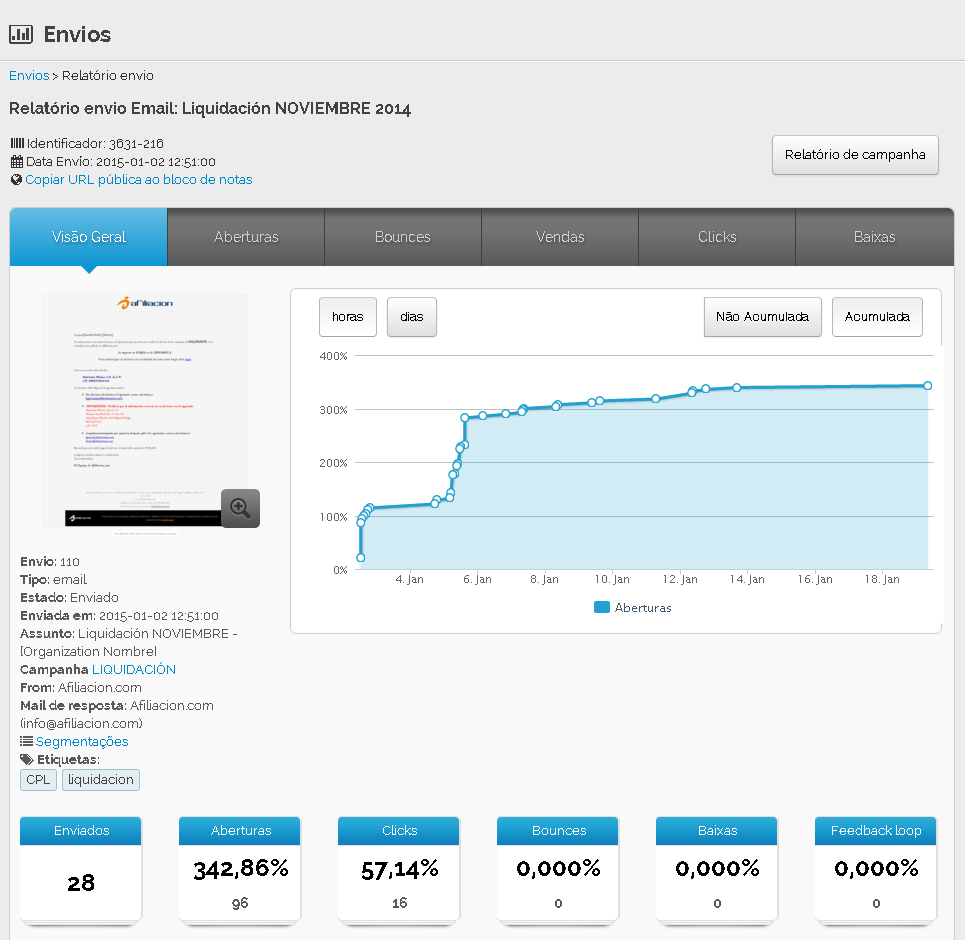
Task: Switch chart to dias view
Action: click(411, 317)
